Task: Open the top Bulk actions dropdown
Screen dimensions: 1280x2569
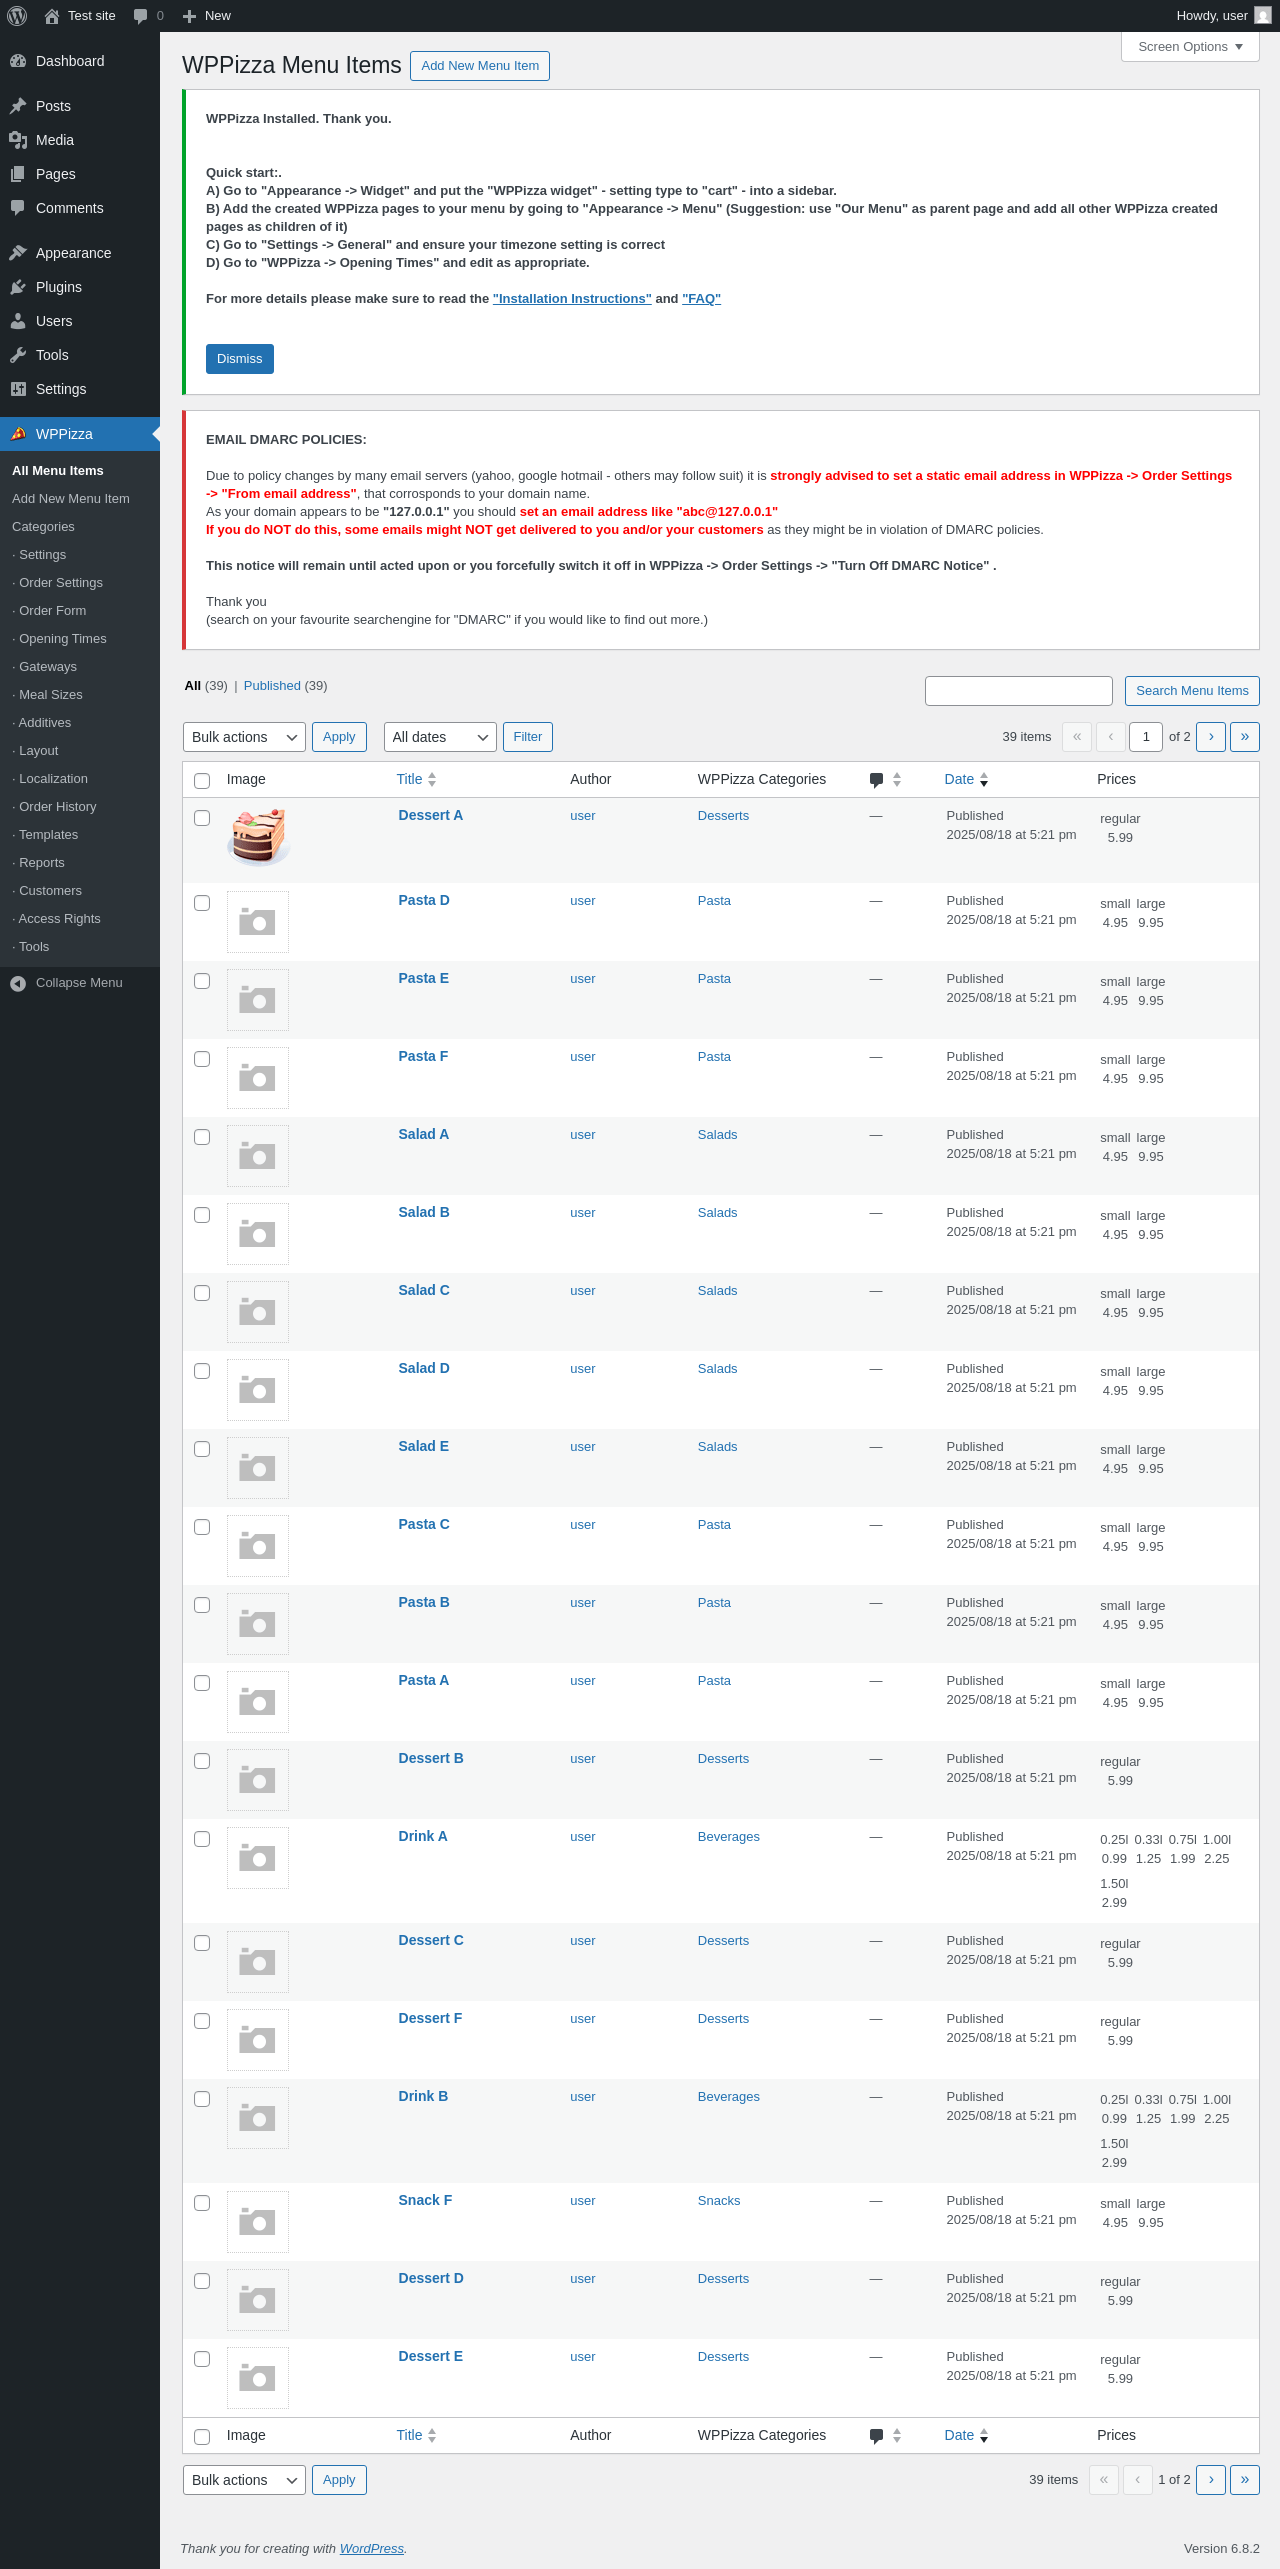Action: point(244,737)
